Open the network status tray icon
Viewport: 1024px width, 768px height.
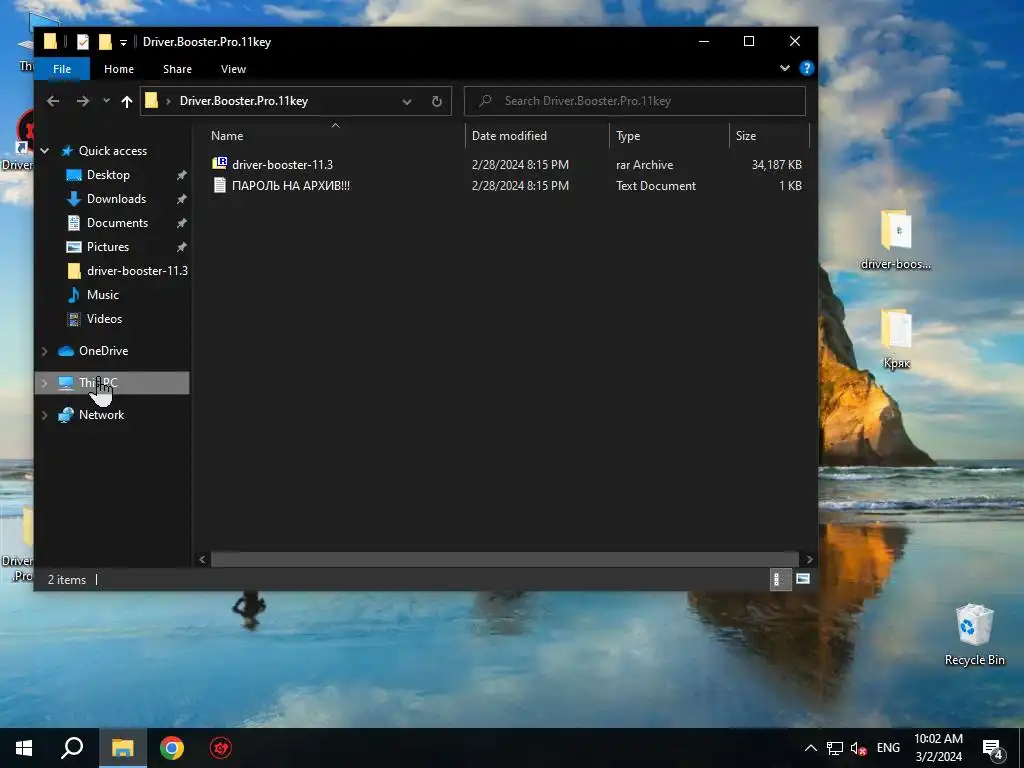[x=835, y=748]
